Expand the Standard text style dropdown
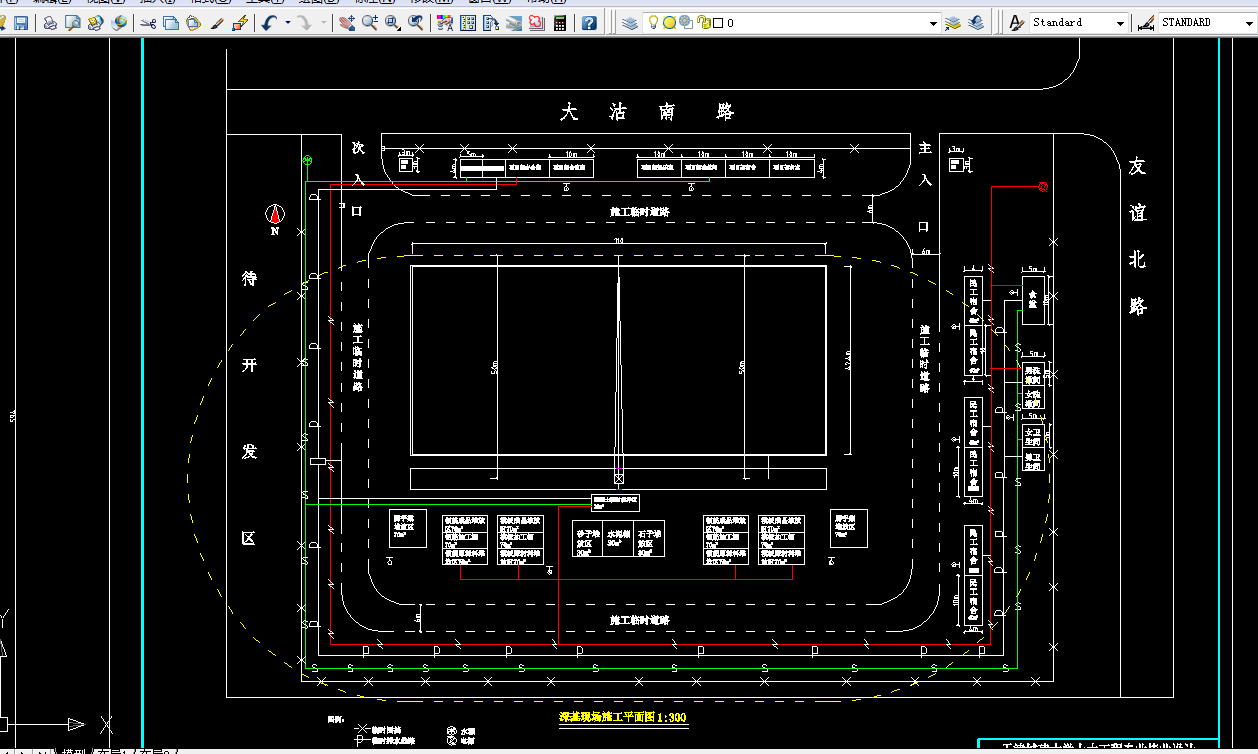 point(1118,23)
